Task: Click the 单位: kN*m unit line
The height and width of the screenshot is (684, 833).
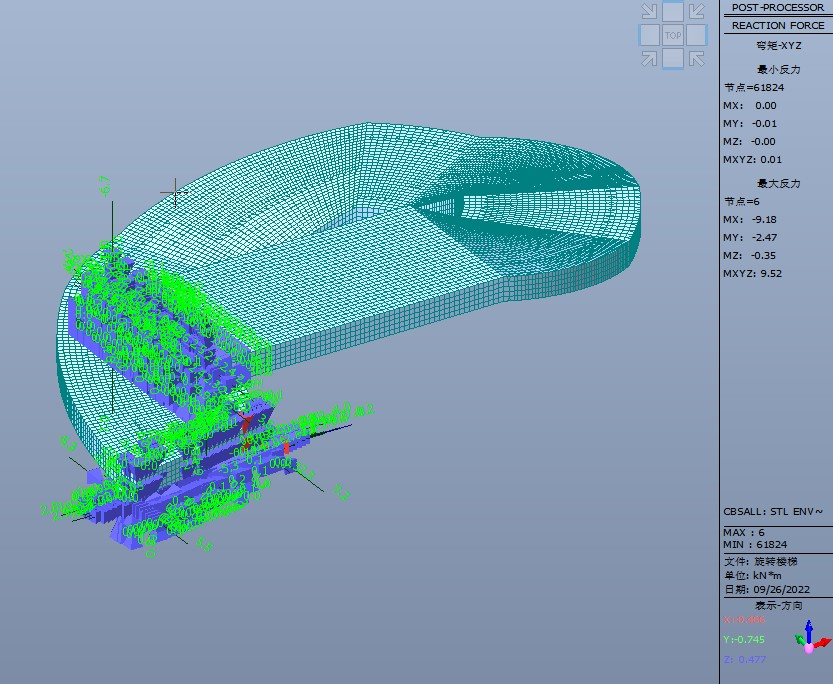Action: [x=752, y=576]
